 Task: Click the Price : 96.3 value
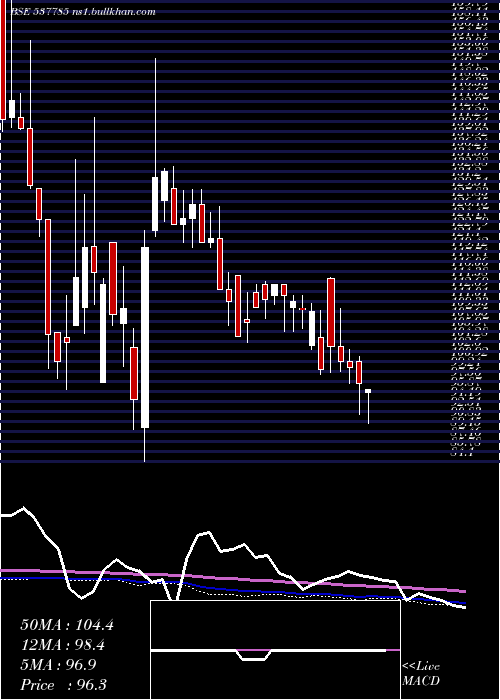tap(63, 685)
